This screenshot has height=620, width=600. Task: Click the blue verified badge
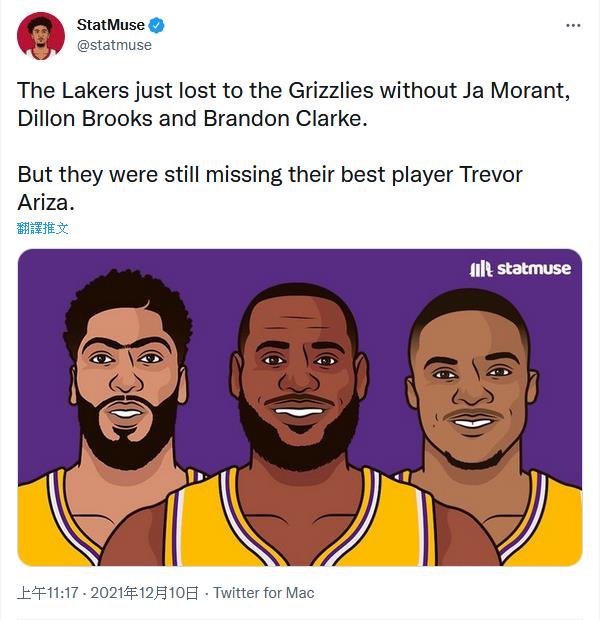(x=157, y=25)
